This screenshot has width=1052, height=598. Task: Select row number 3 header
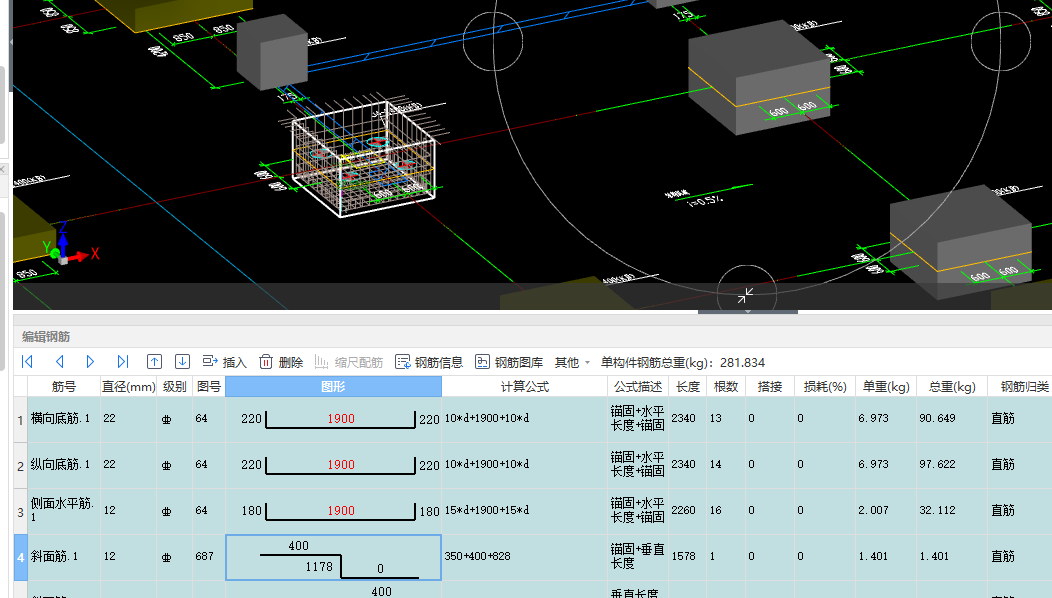point(20,512)
